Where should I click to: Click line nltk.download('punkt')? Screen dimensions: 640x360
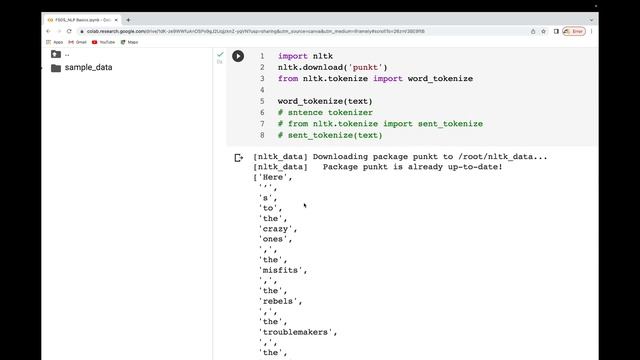[x=333, y=67]
